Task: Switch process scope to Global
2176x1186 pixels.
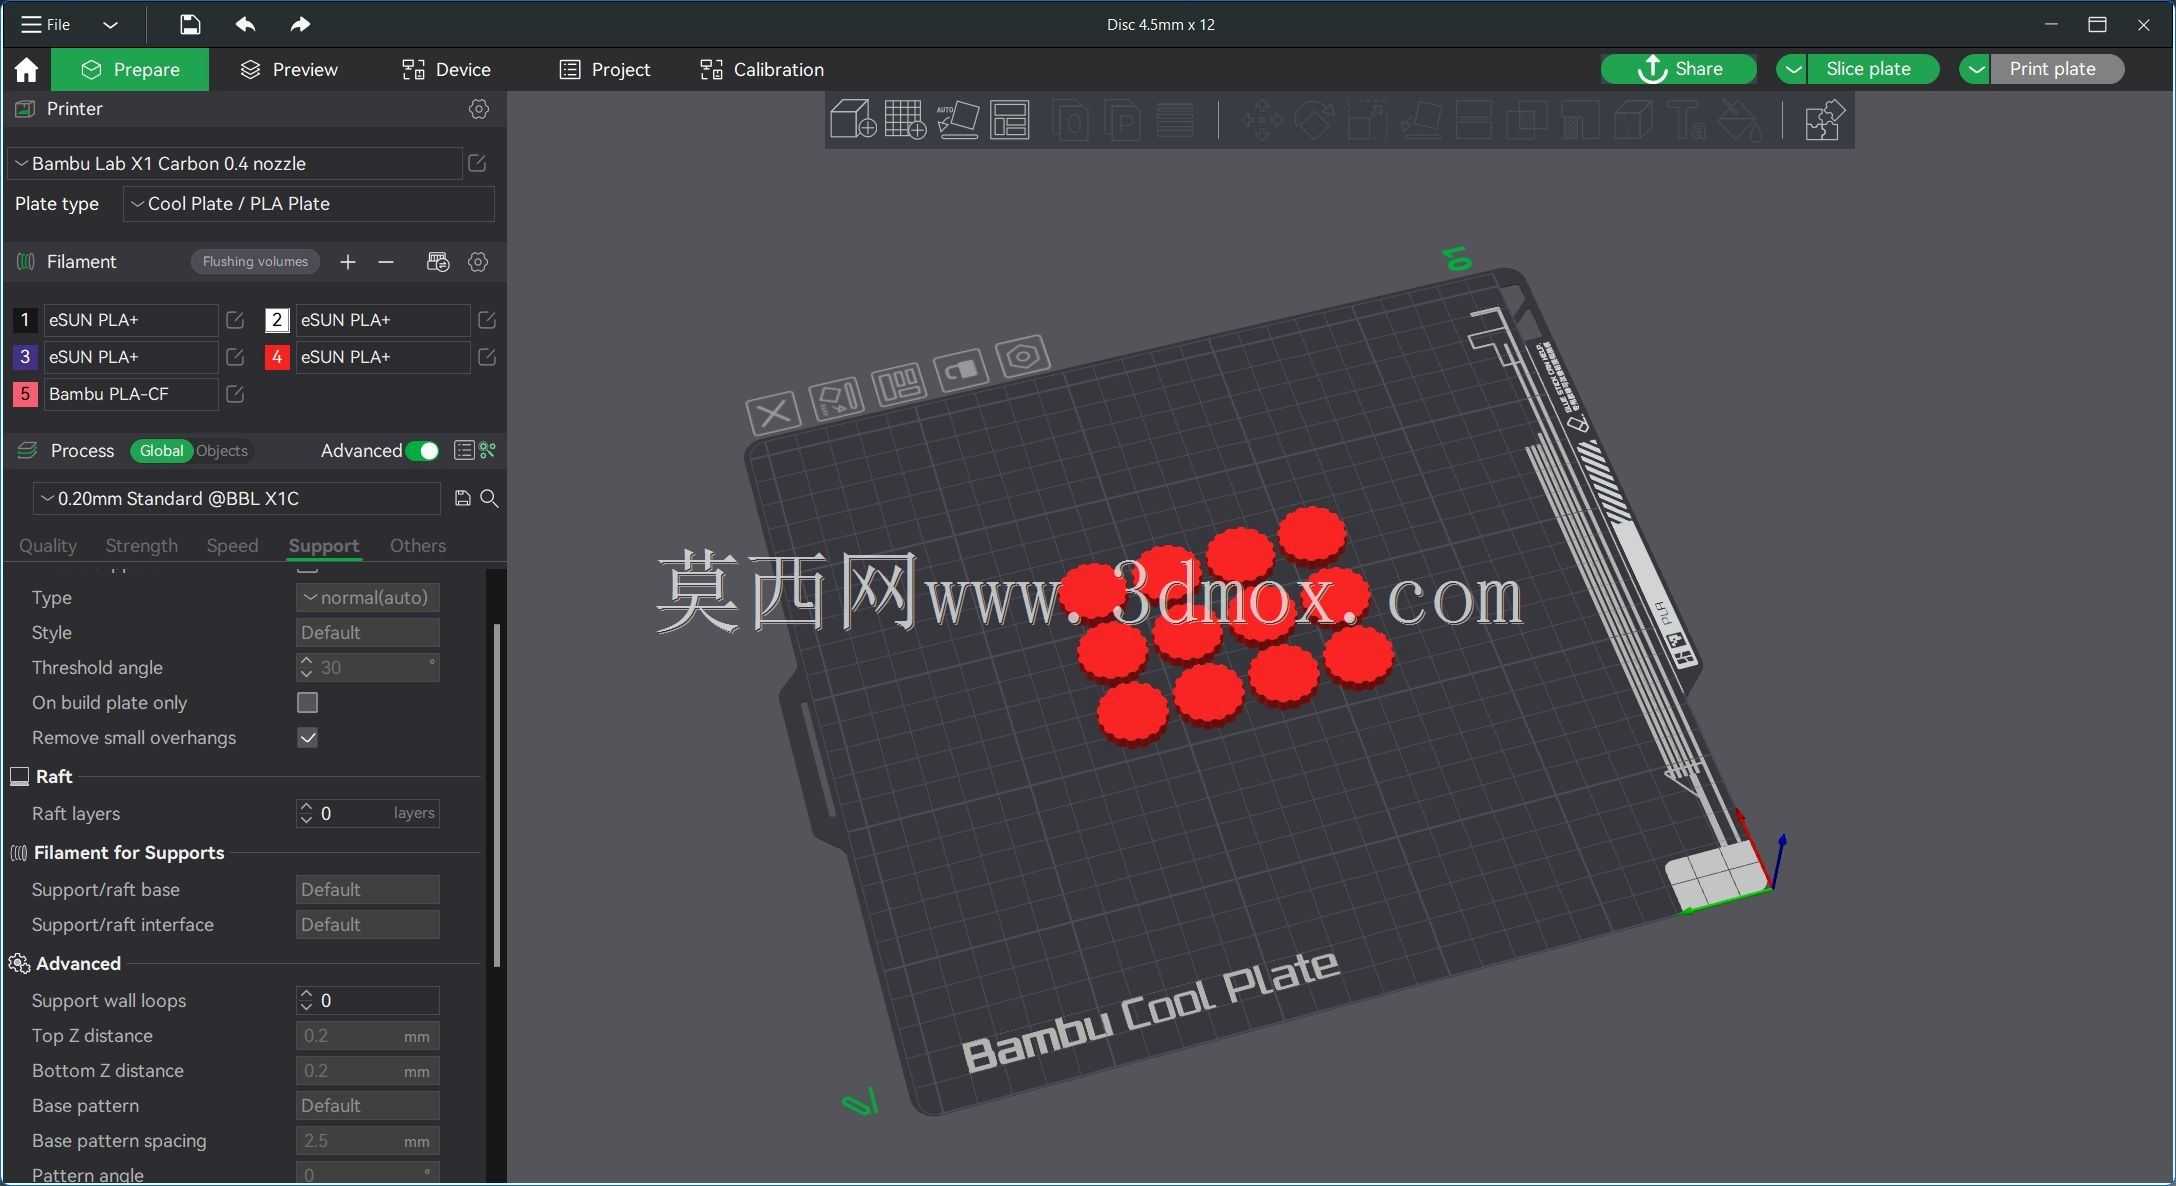Action: tap(161, 451)
